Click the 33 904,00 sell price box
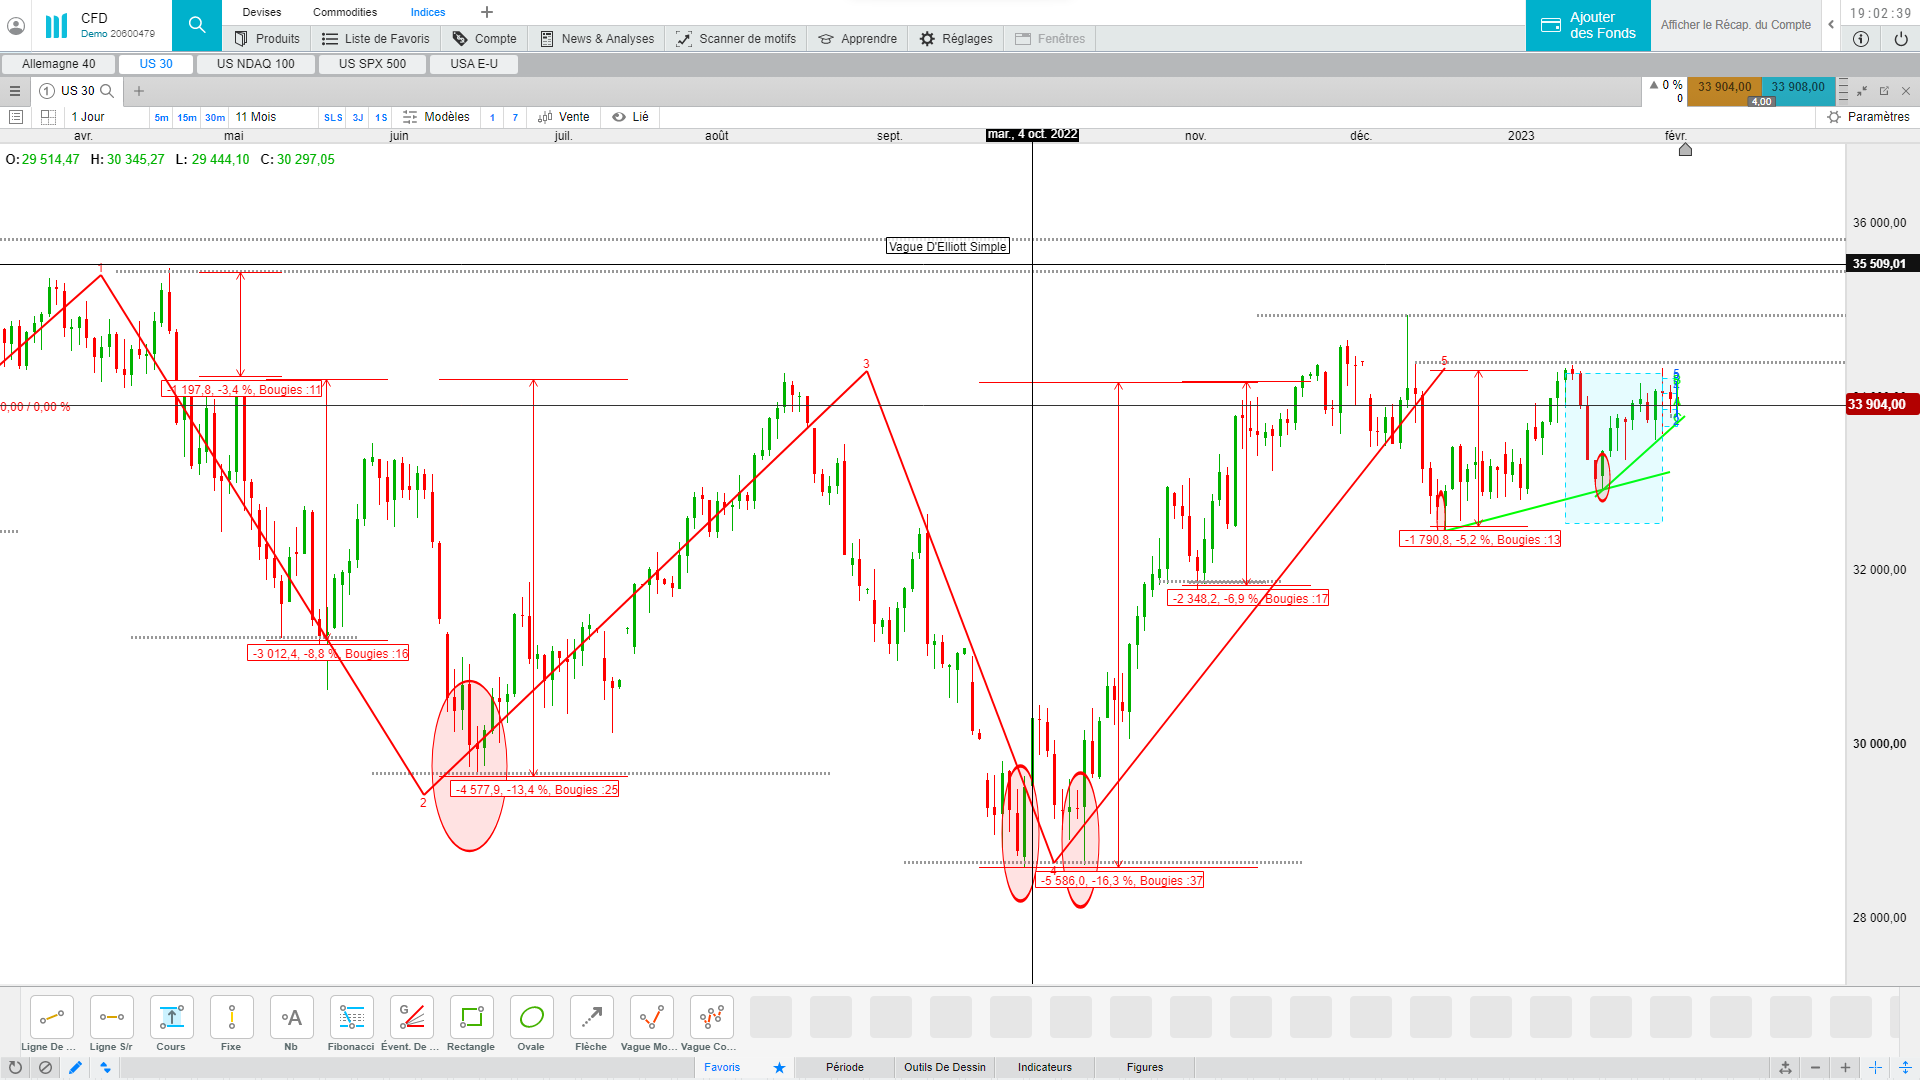 click(1724, 87)
